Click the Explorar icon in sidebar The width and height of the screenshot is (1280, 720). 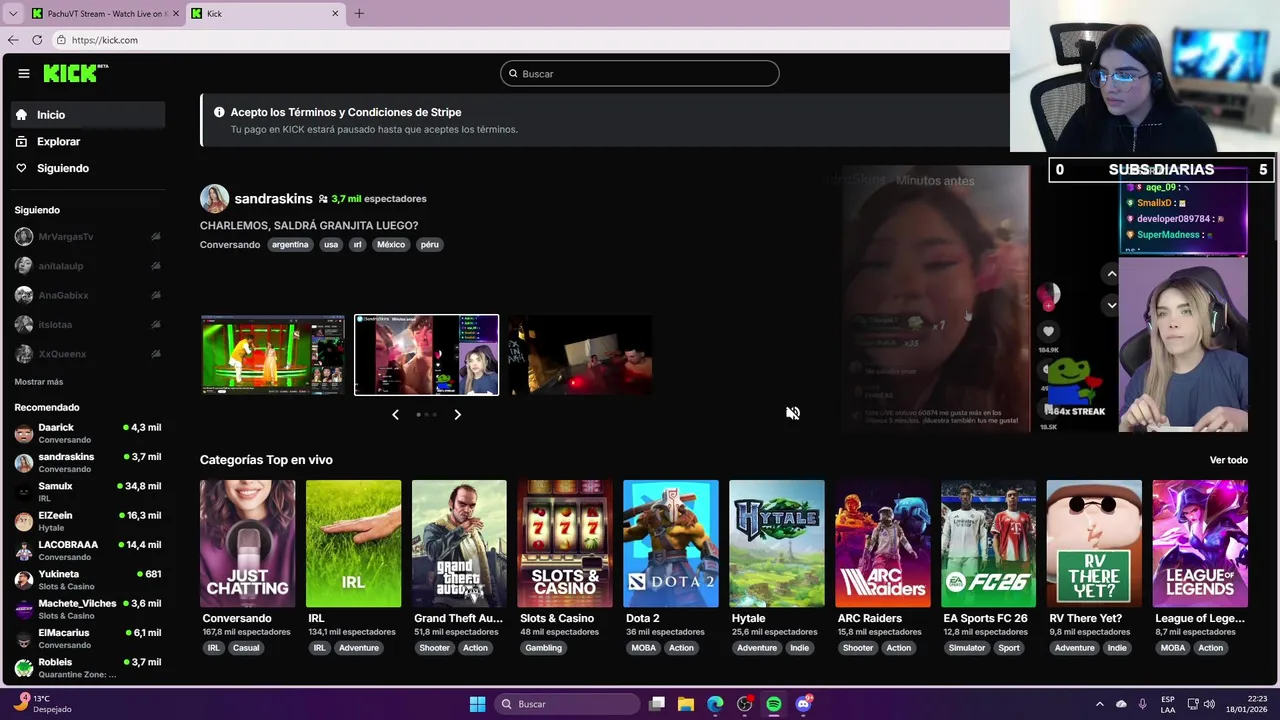(x=21, y=142)
